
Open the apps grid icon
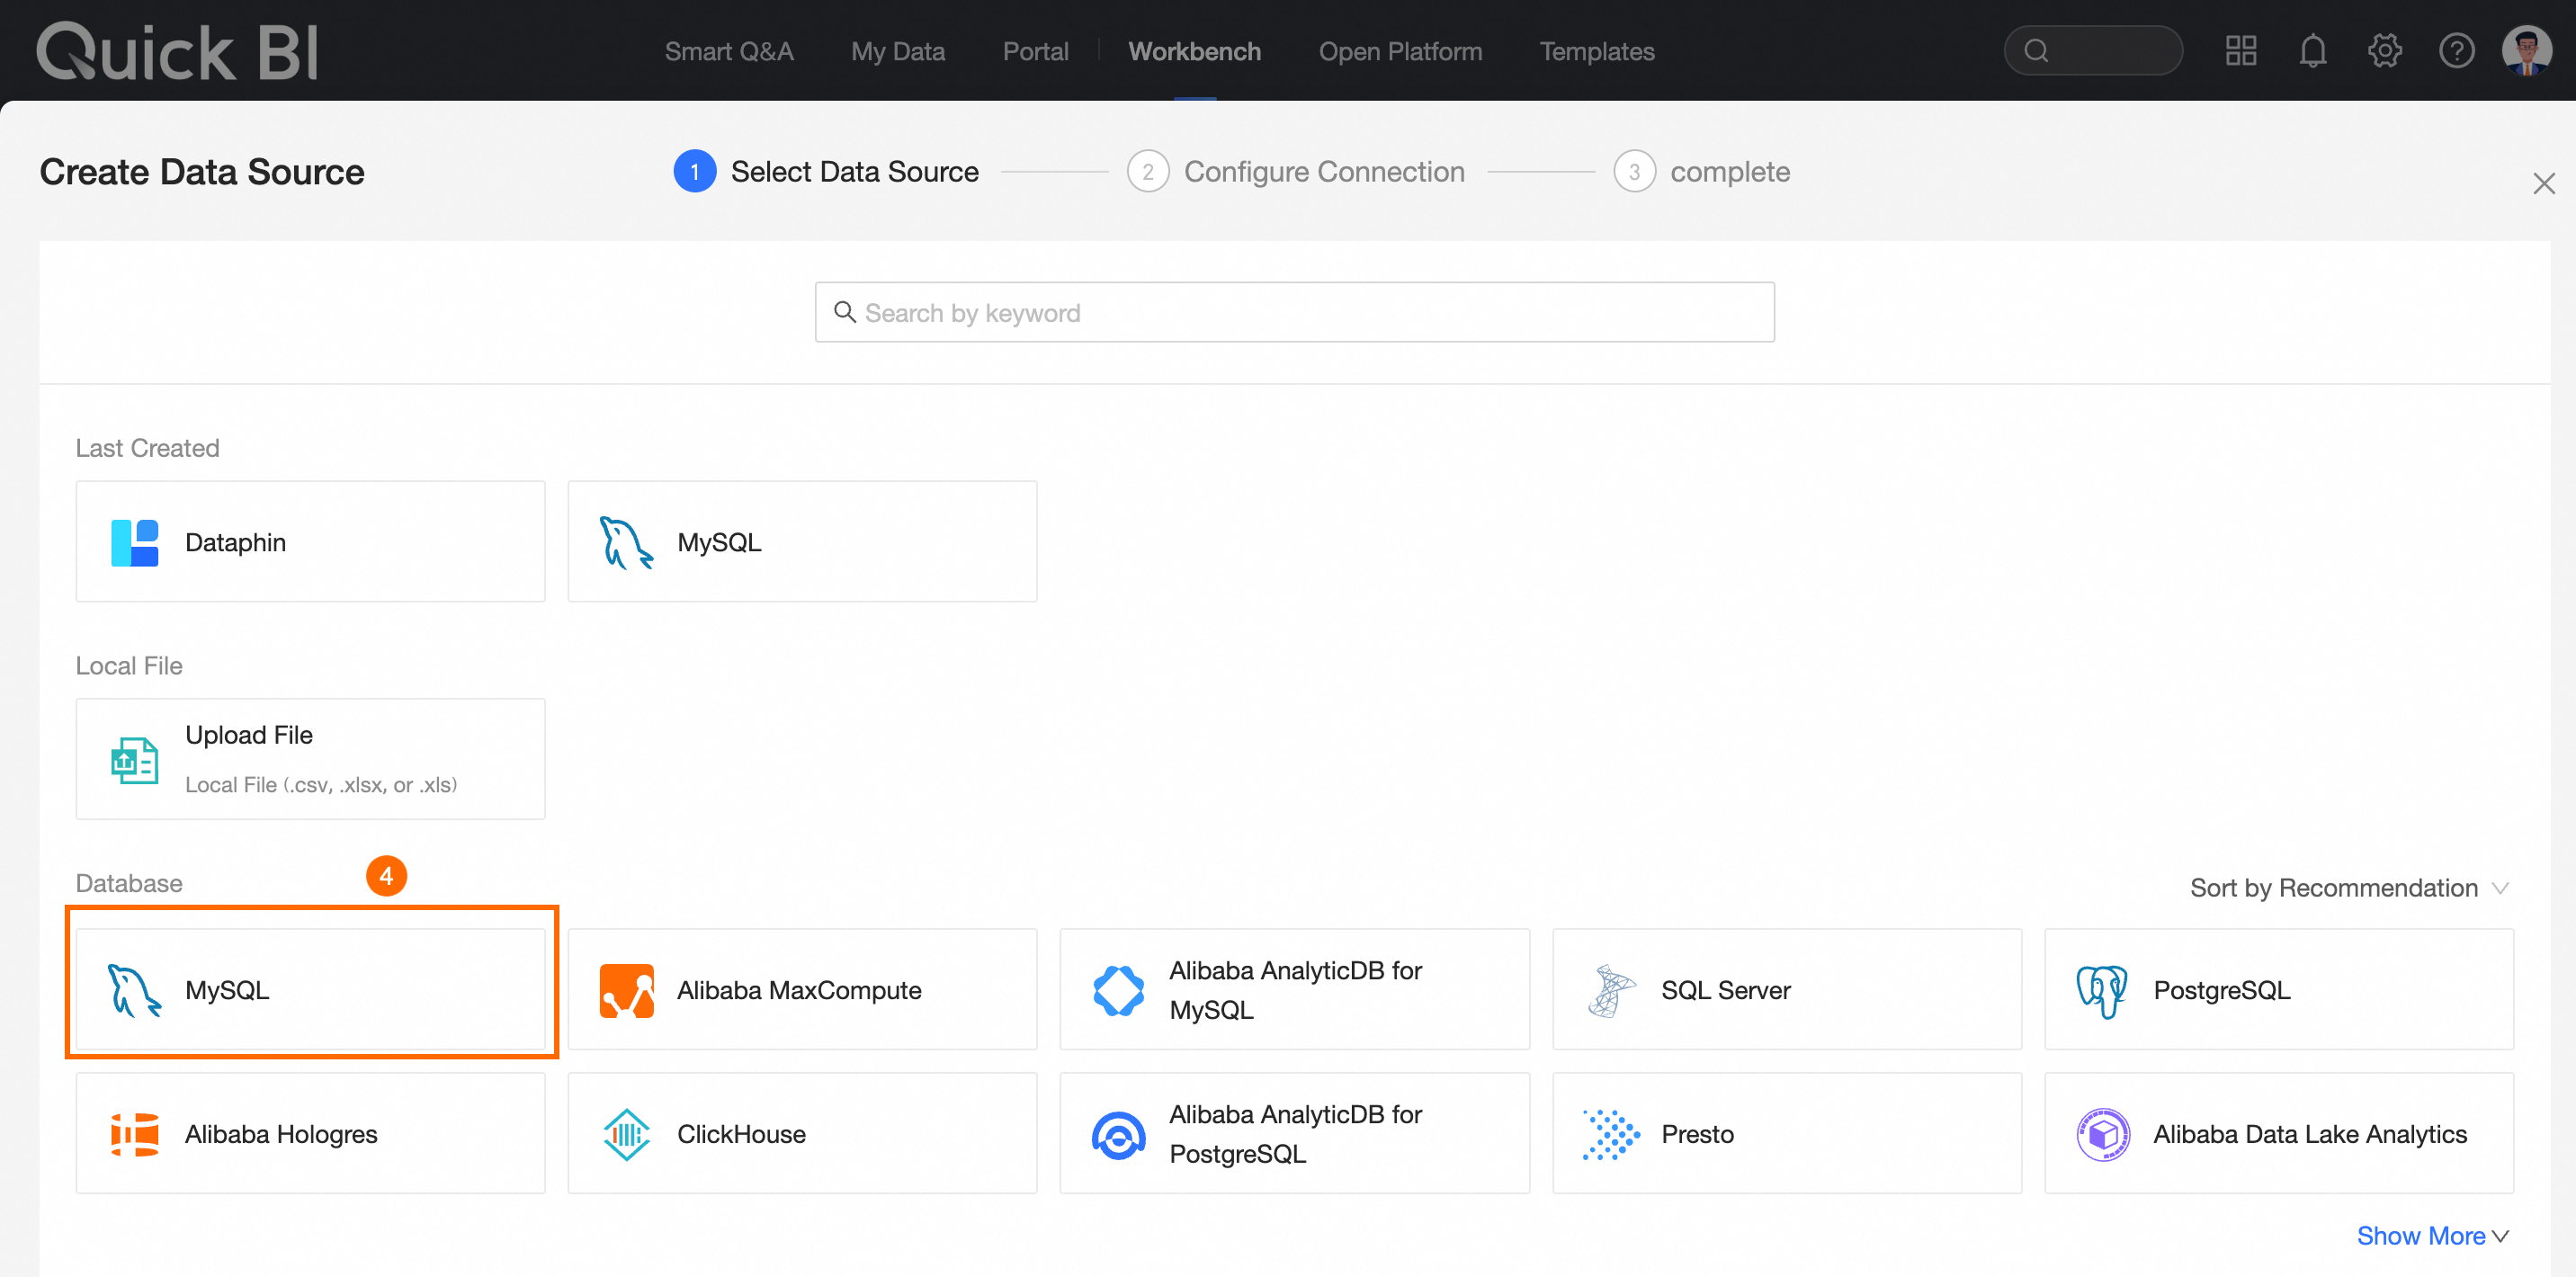coord(2241,51)
